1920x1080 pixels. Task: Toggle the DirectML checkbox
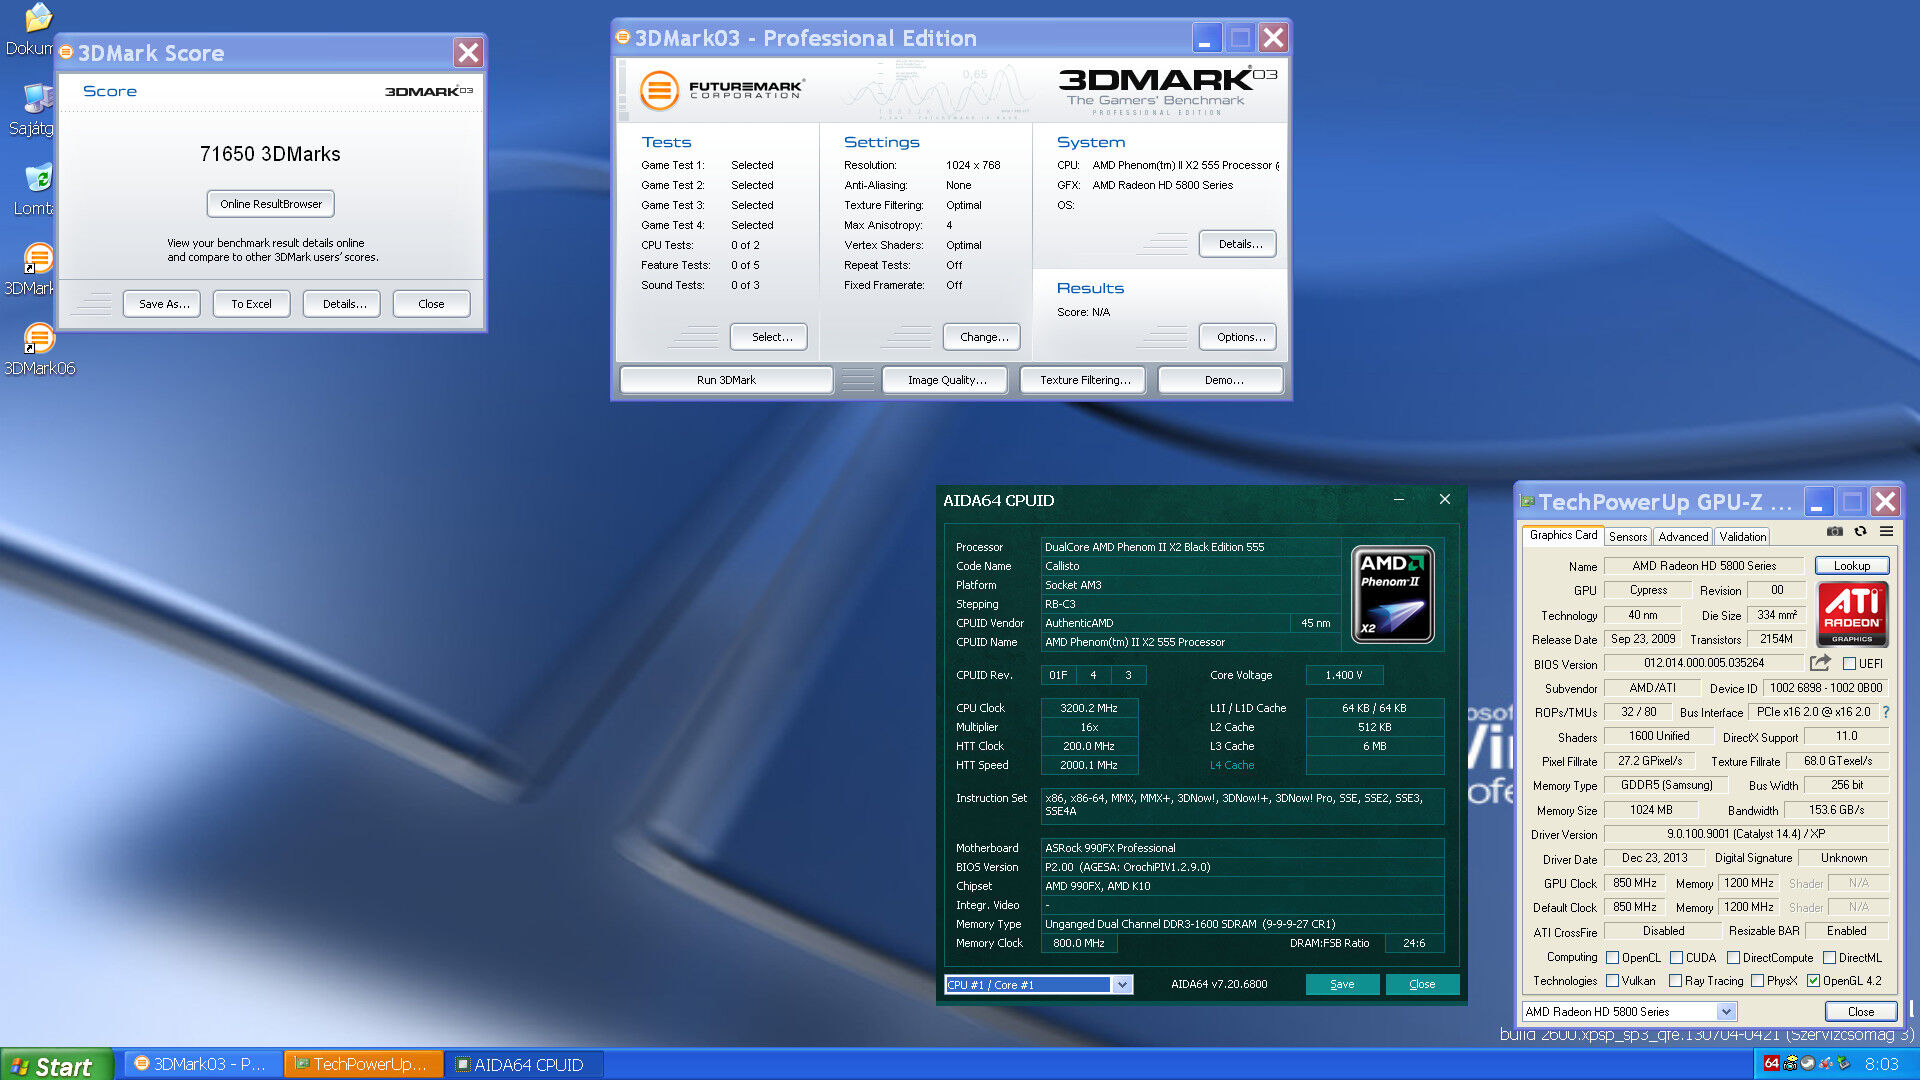(x=1829, y=957)
